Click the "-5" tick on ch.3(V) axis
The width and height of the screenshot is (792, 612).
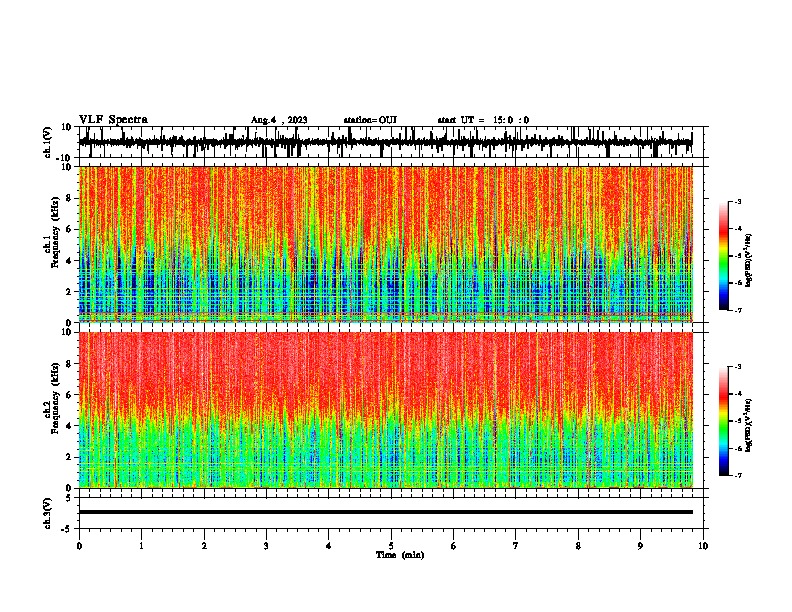(67, 529)
